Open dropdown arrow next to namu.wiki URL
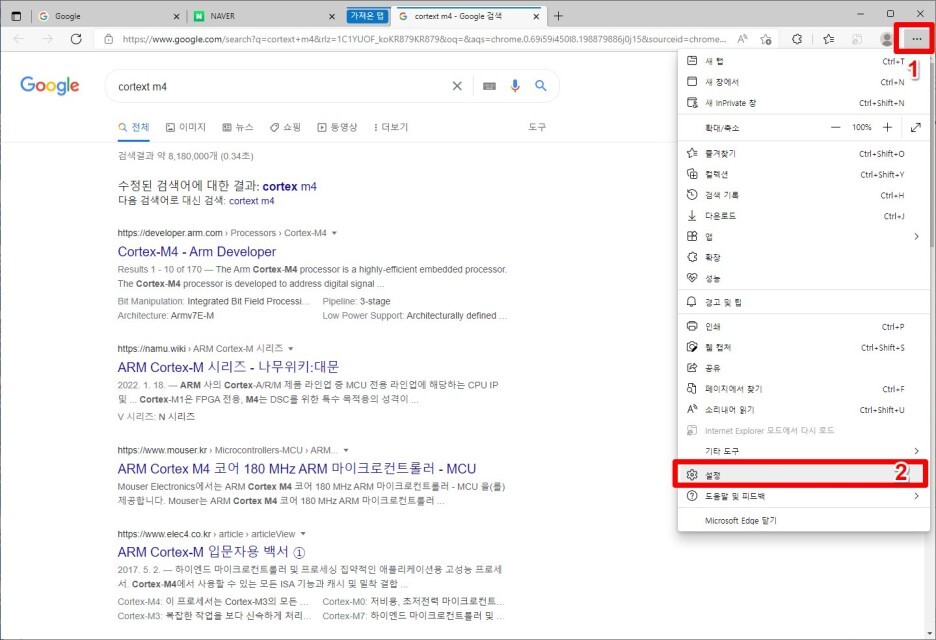This screenshot has height=640, width=936. tap(291, 349)
